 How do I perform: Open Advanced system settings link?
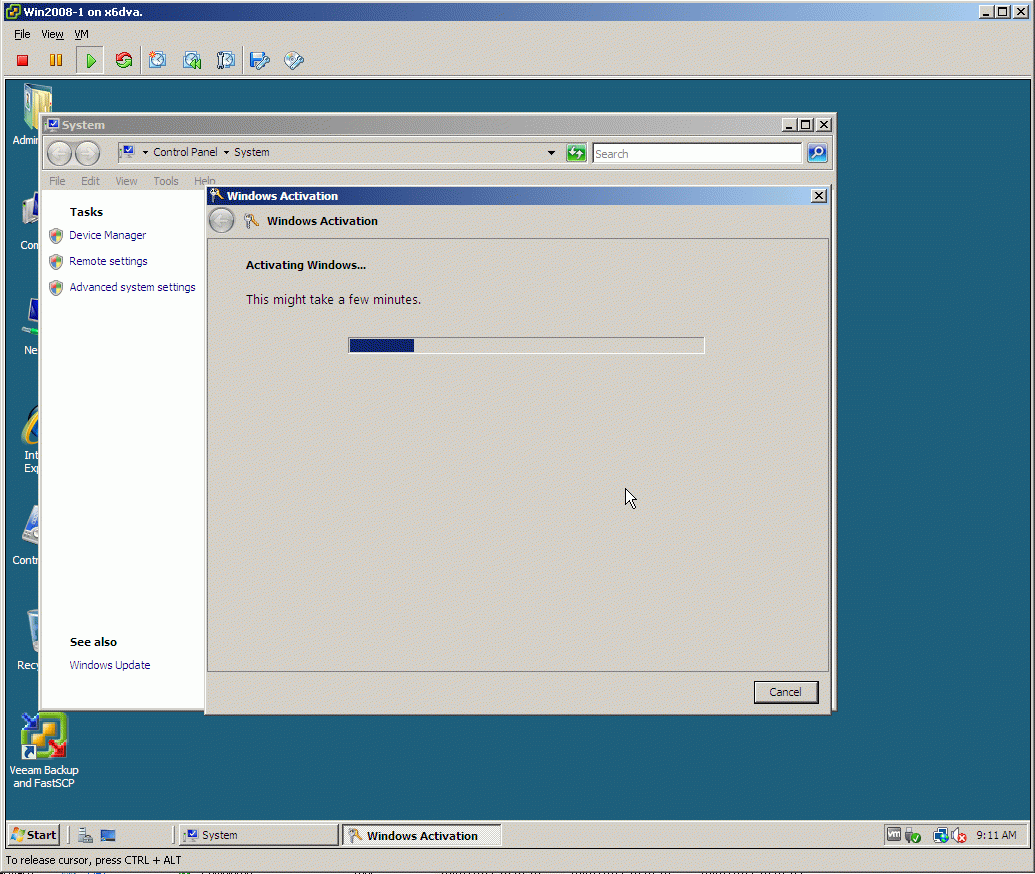pos(132,287)
